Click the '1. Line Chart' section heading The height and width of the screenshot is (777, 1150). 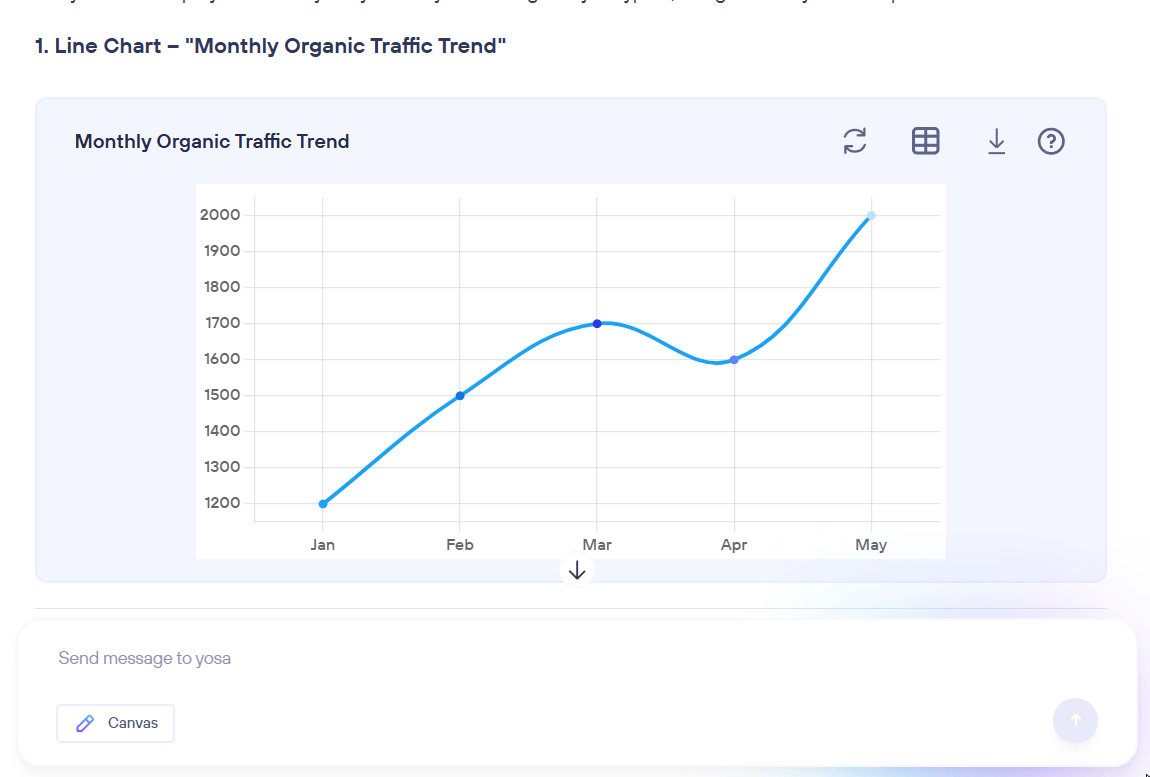tap(270, 46)
